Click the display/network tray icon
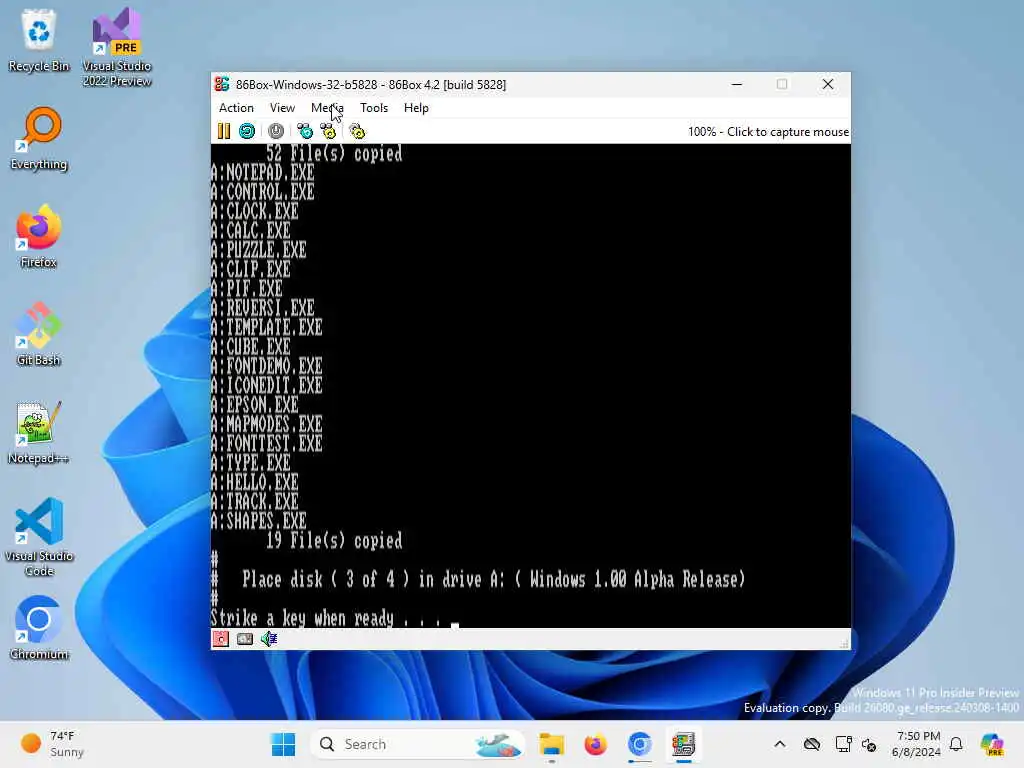1024x768 pixels. pos(843,744)
